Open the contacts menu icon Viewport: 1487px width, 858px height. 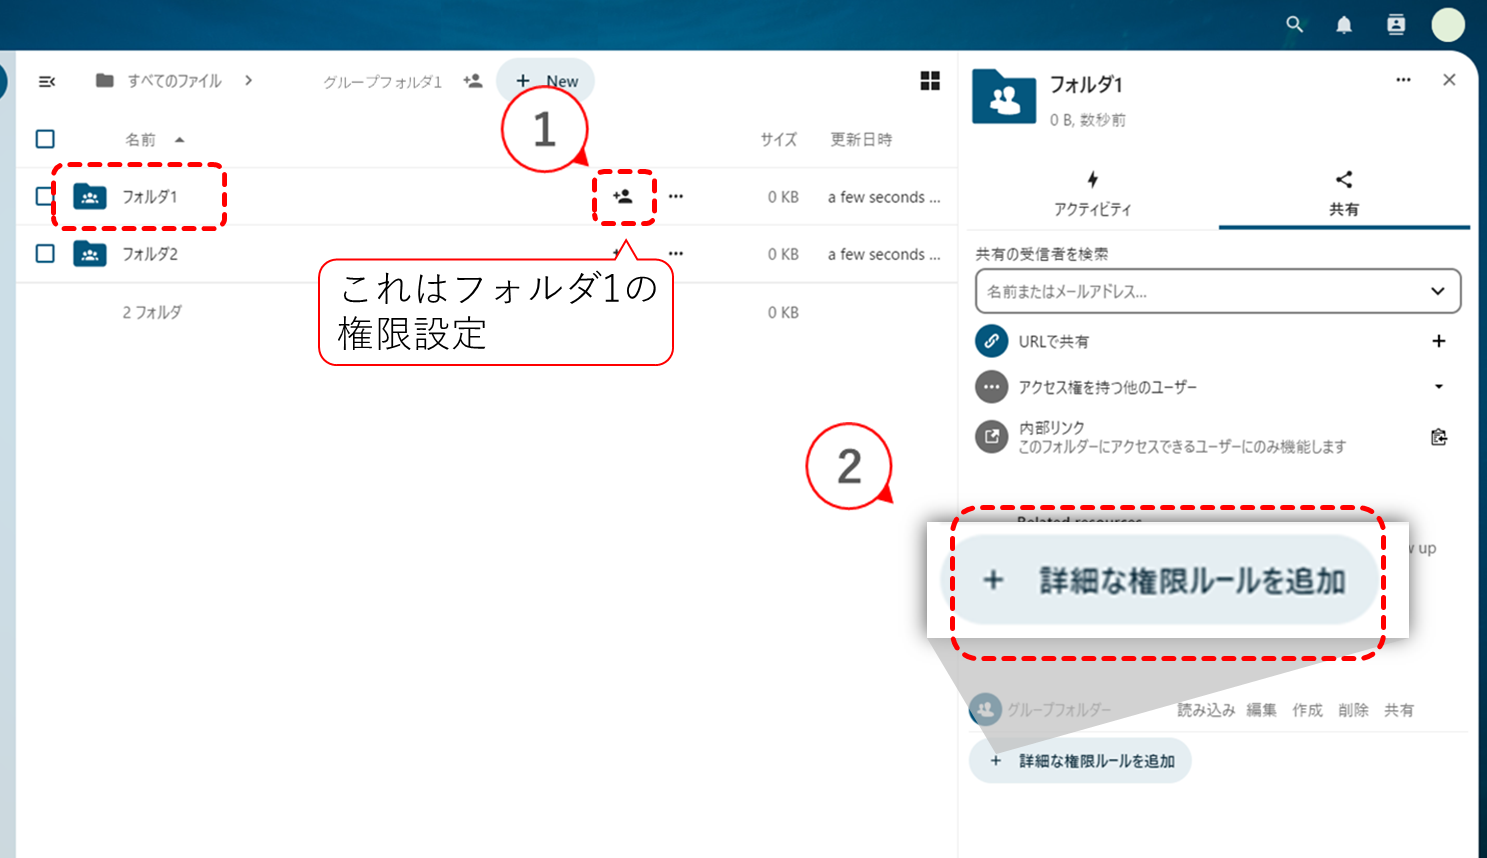pyautogui.click(x=1396, y=25)
